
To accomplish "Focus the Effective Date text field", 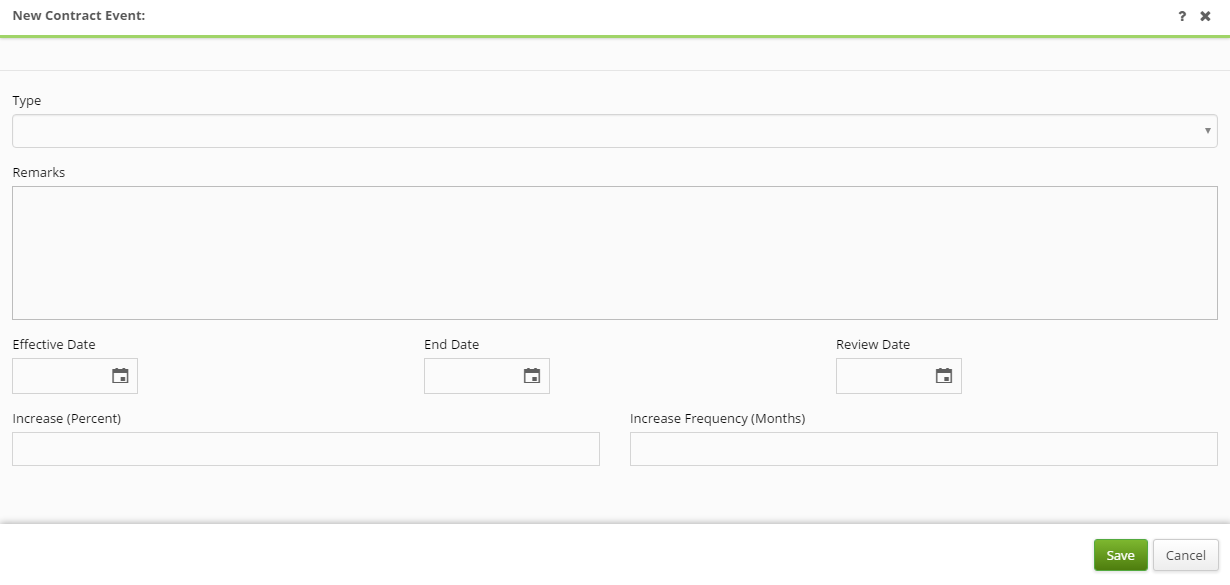I will pyautogui.click(x=60, y=376).
